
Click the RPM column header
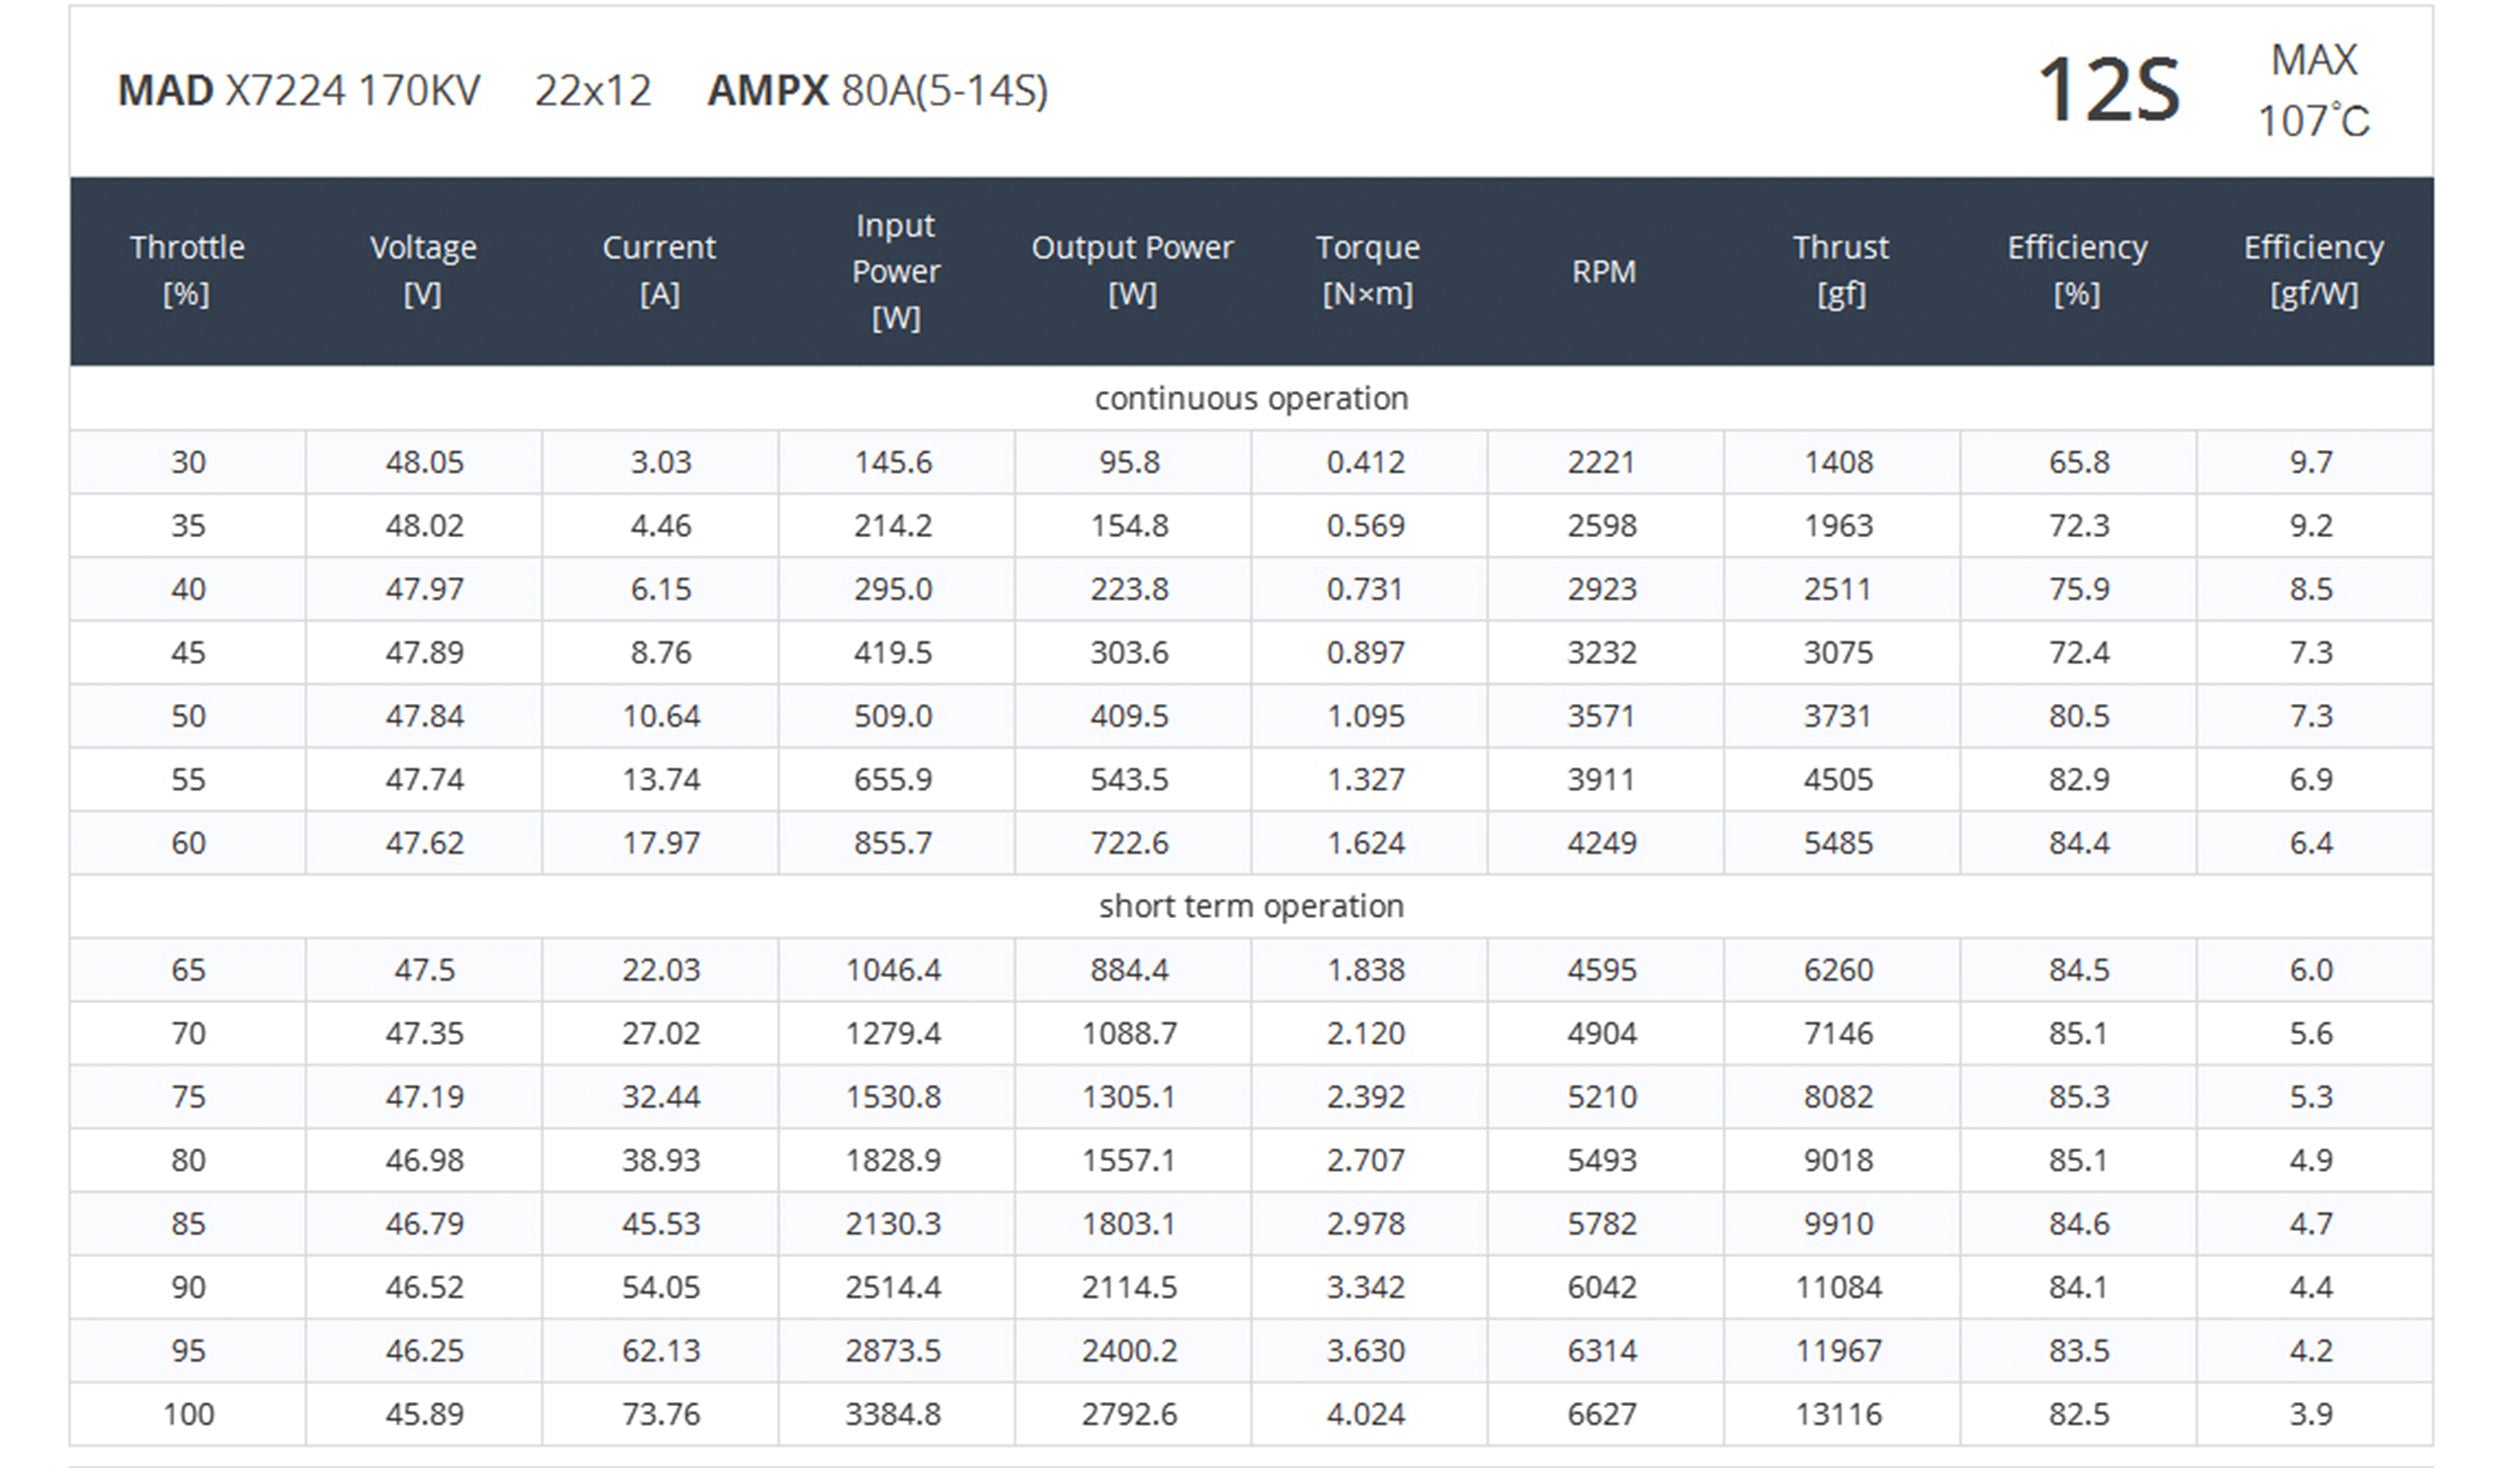[1603, 271]
